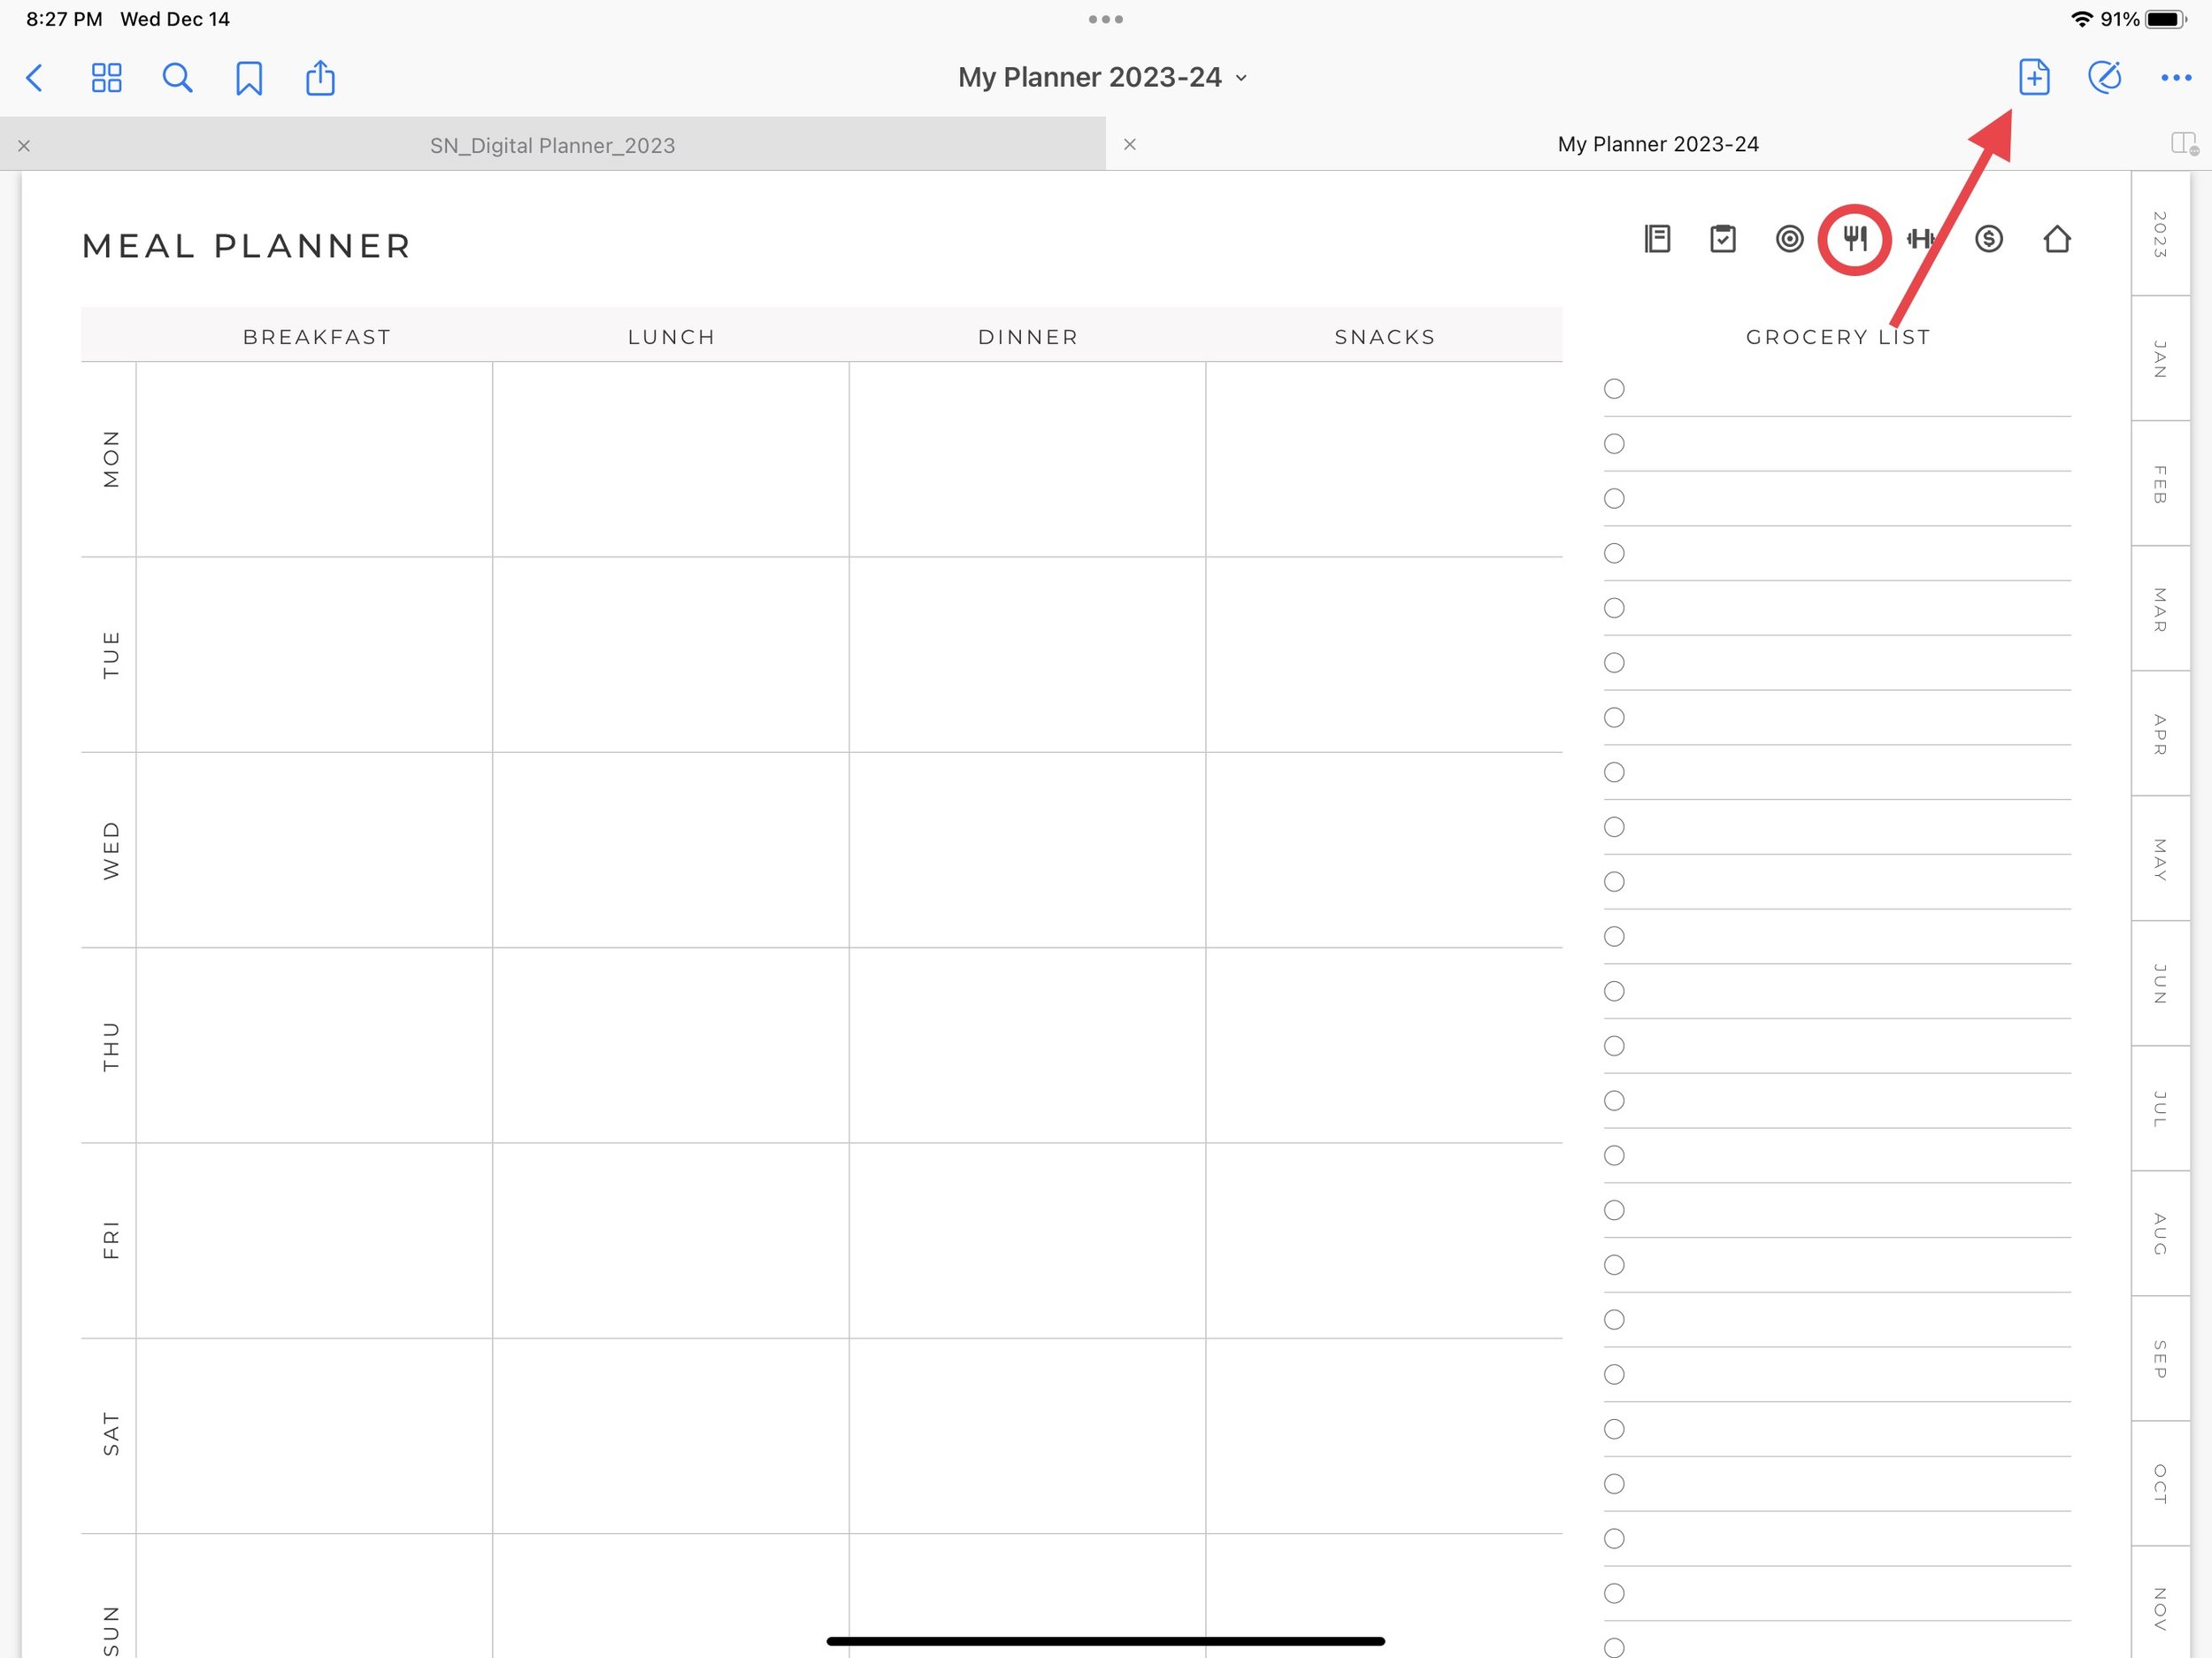Open the MAY month tab

tap(2160, 858)
